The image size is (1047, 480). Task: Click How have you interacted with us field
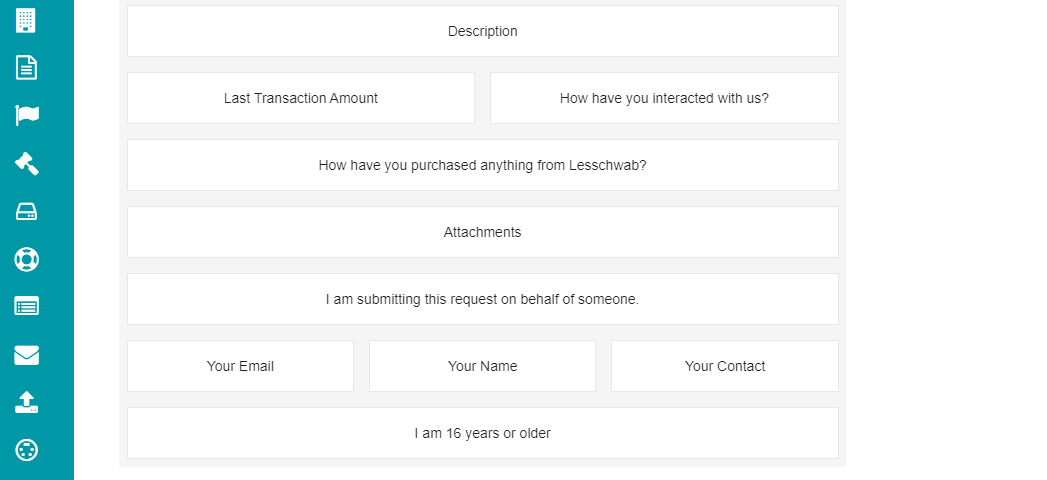(x=664, y=98)
